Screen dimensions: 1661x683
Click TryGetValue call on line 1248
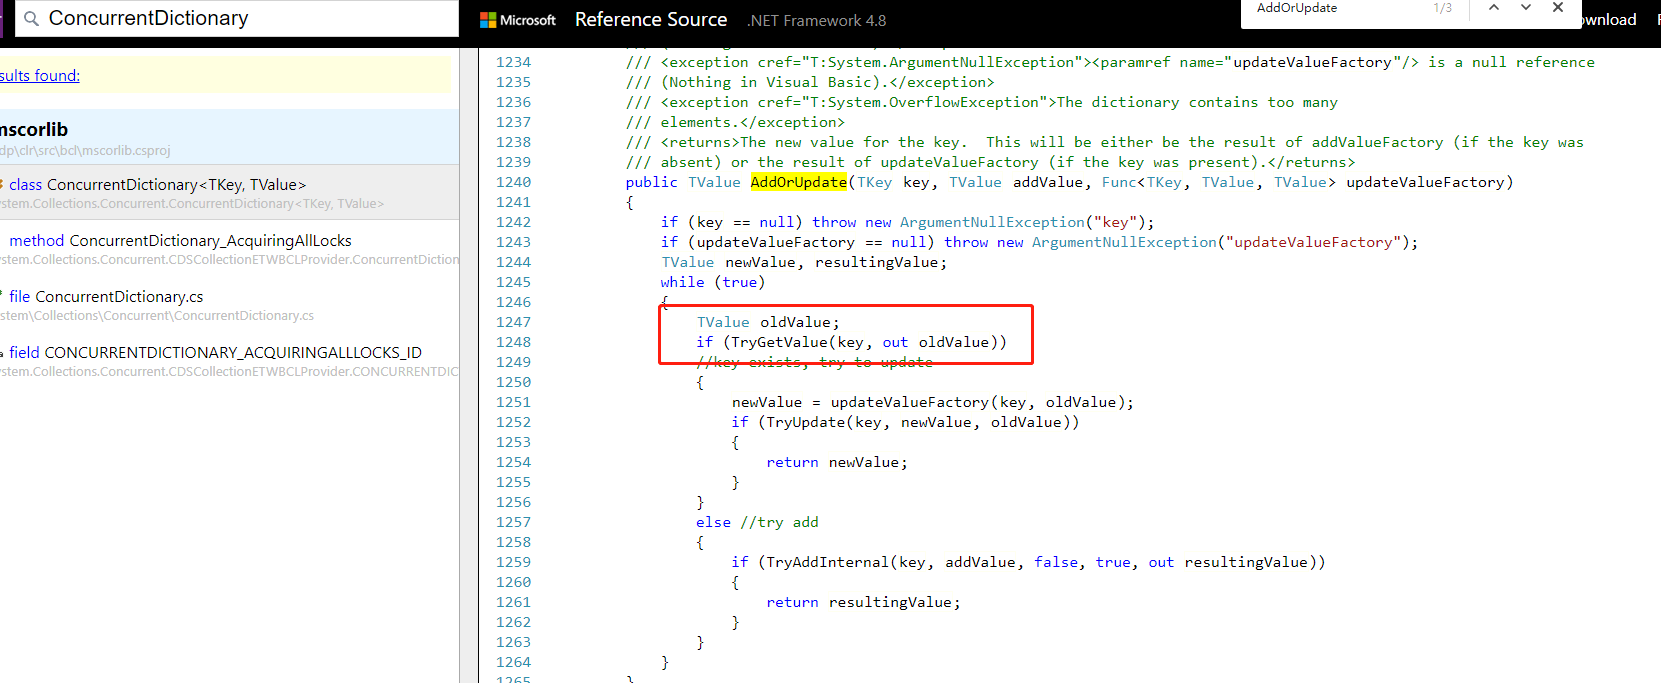779,342
